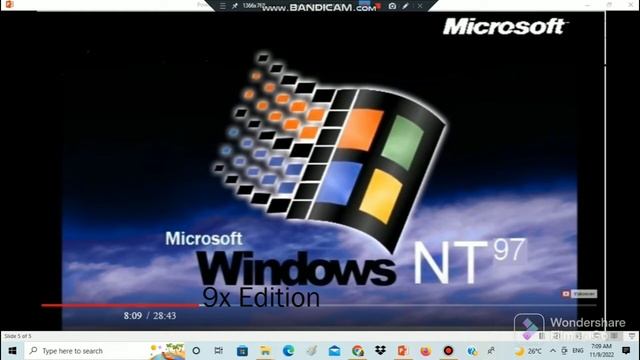This screenshot has height=360, width=640.
Task: Click the Bandicam screenshot camera icon
Action: click(392, 6)
